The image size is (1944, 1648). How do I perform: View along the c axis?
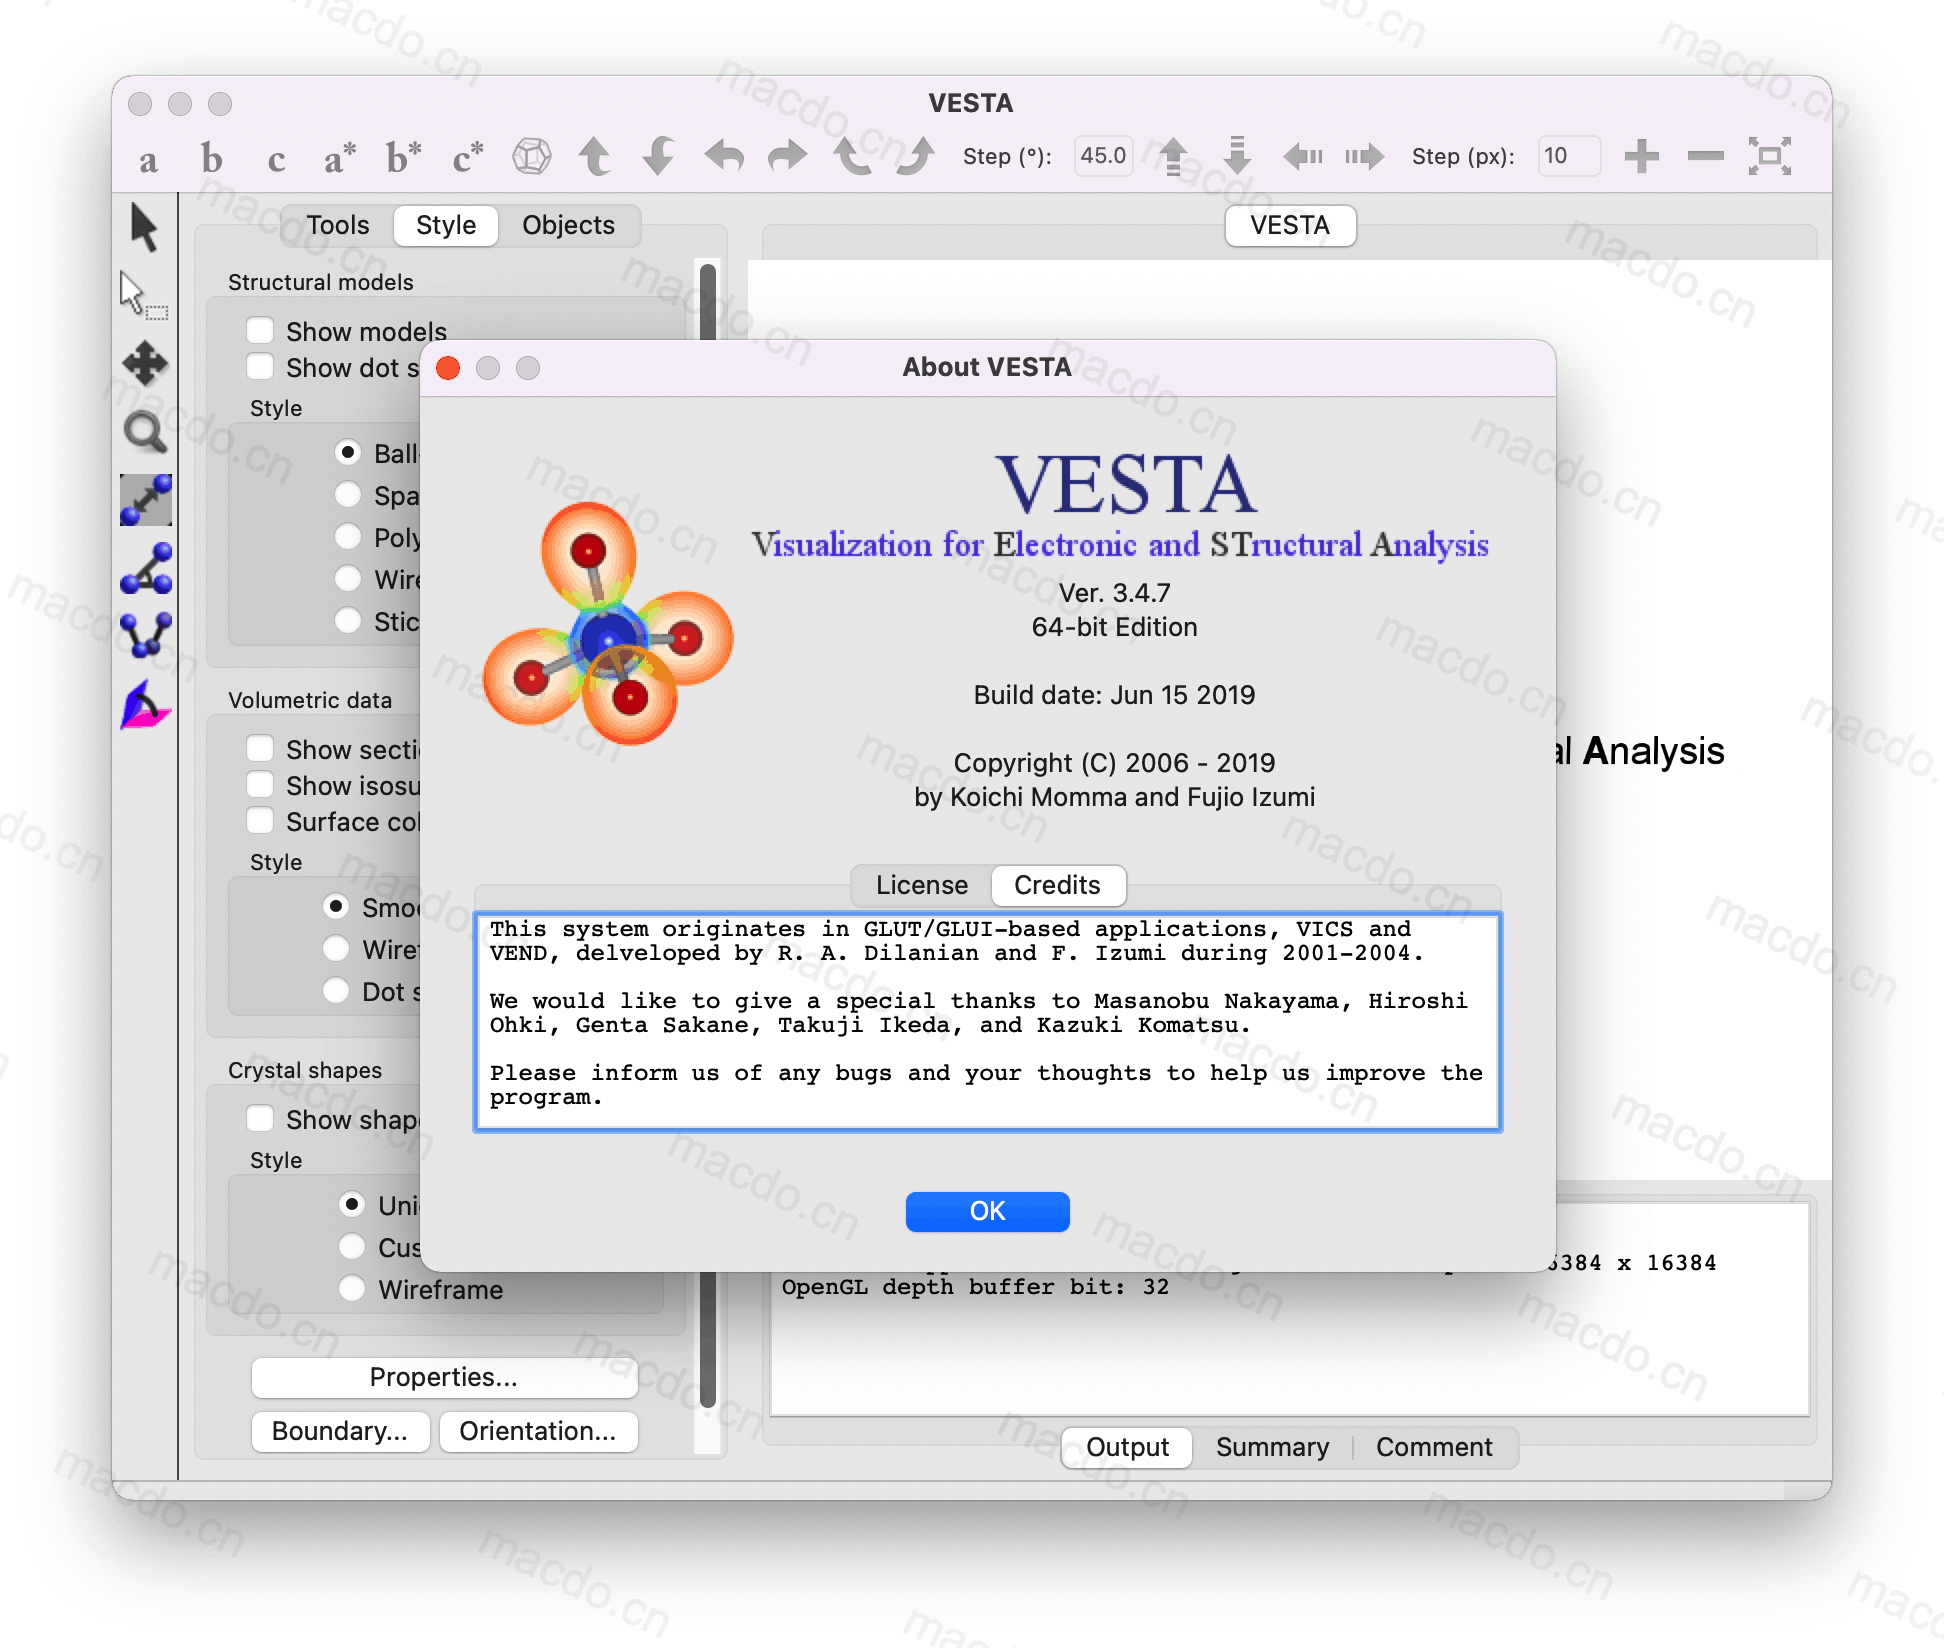276,158
